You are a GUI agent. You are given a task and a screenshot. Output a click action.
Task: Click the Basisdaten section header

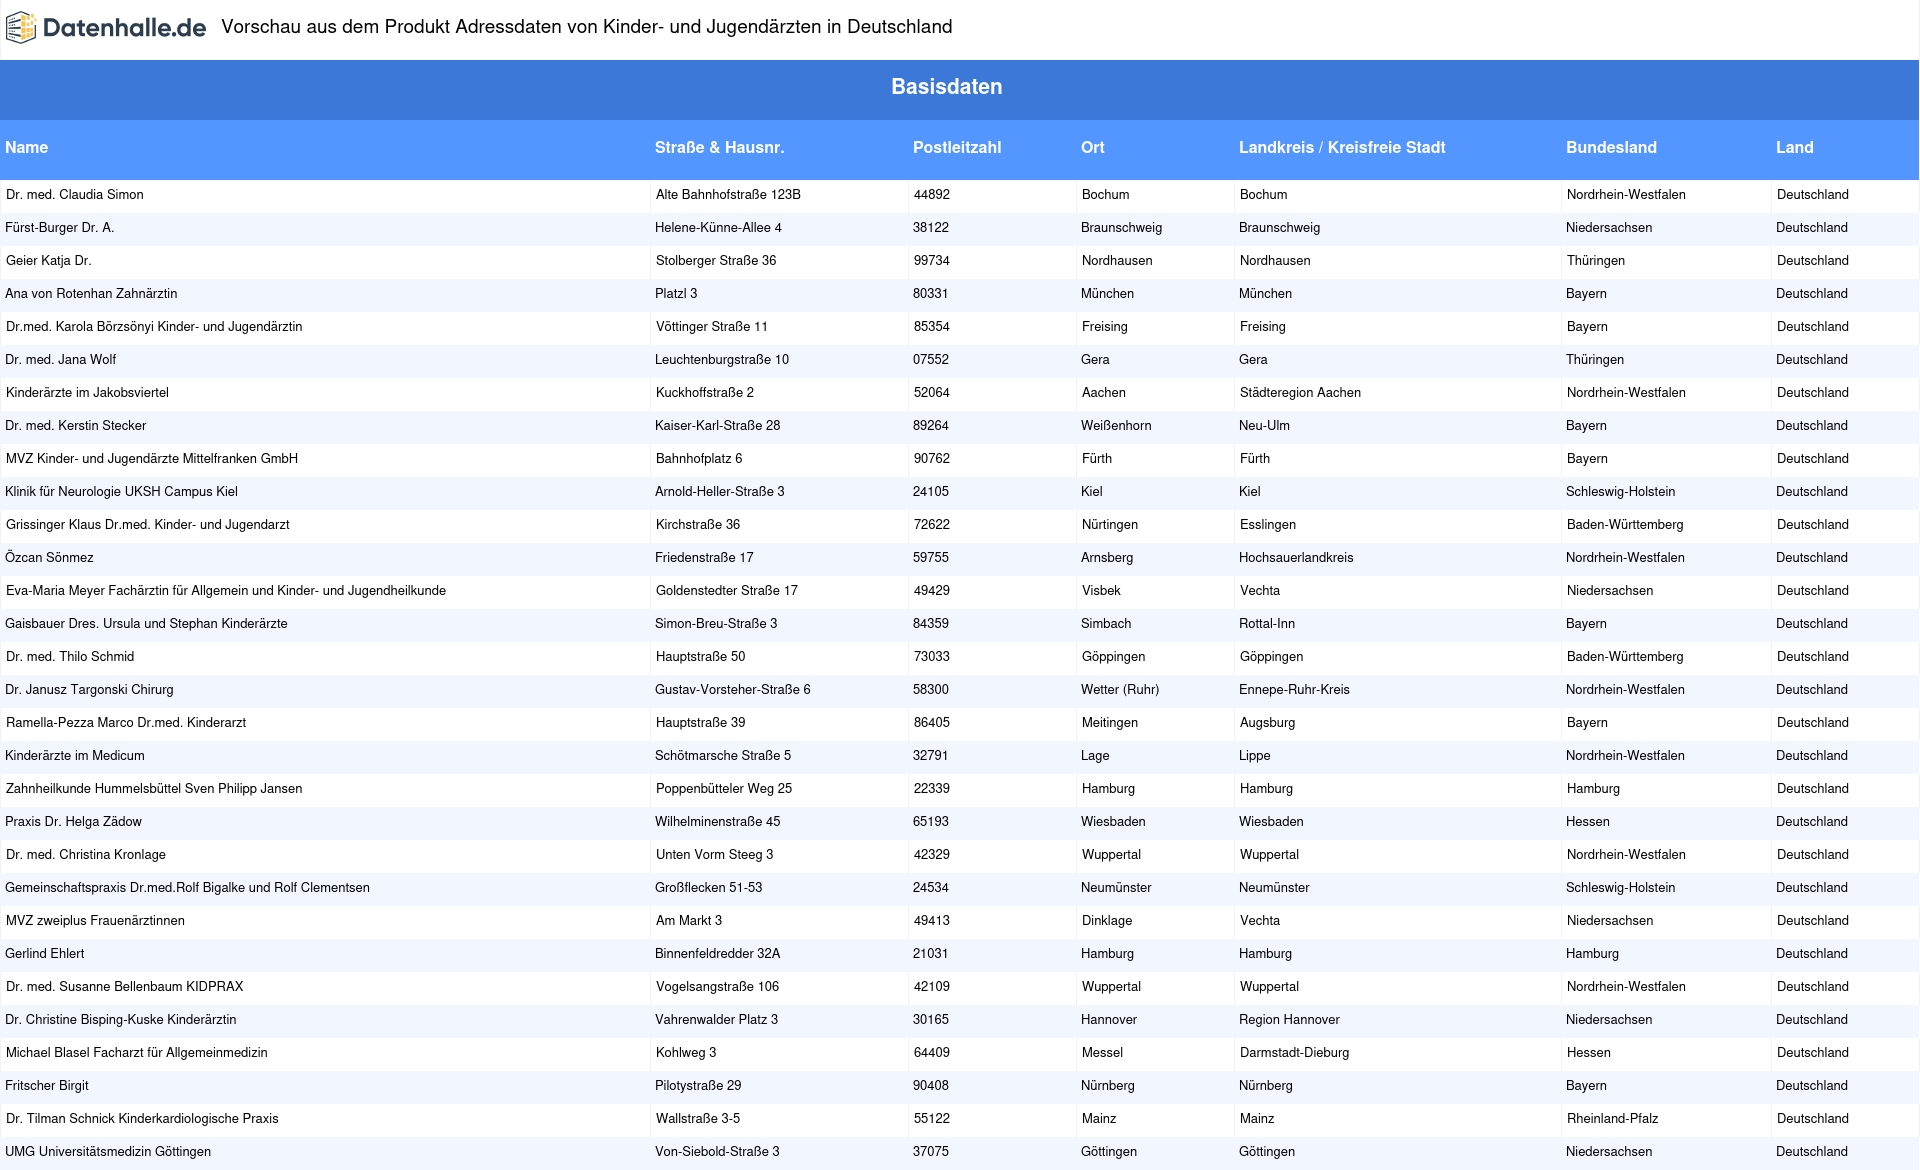pos(947,87)
